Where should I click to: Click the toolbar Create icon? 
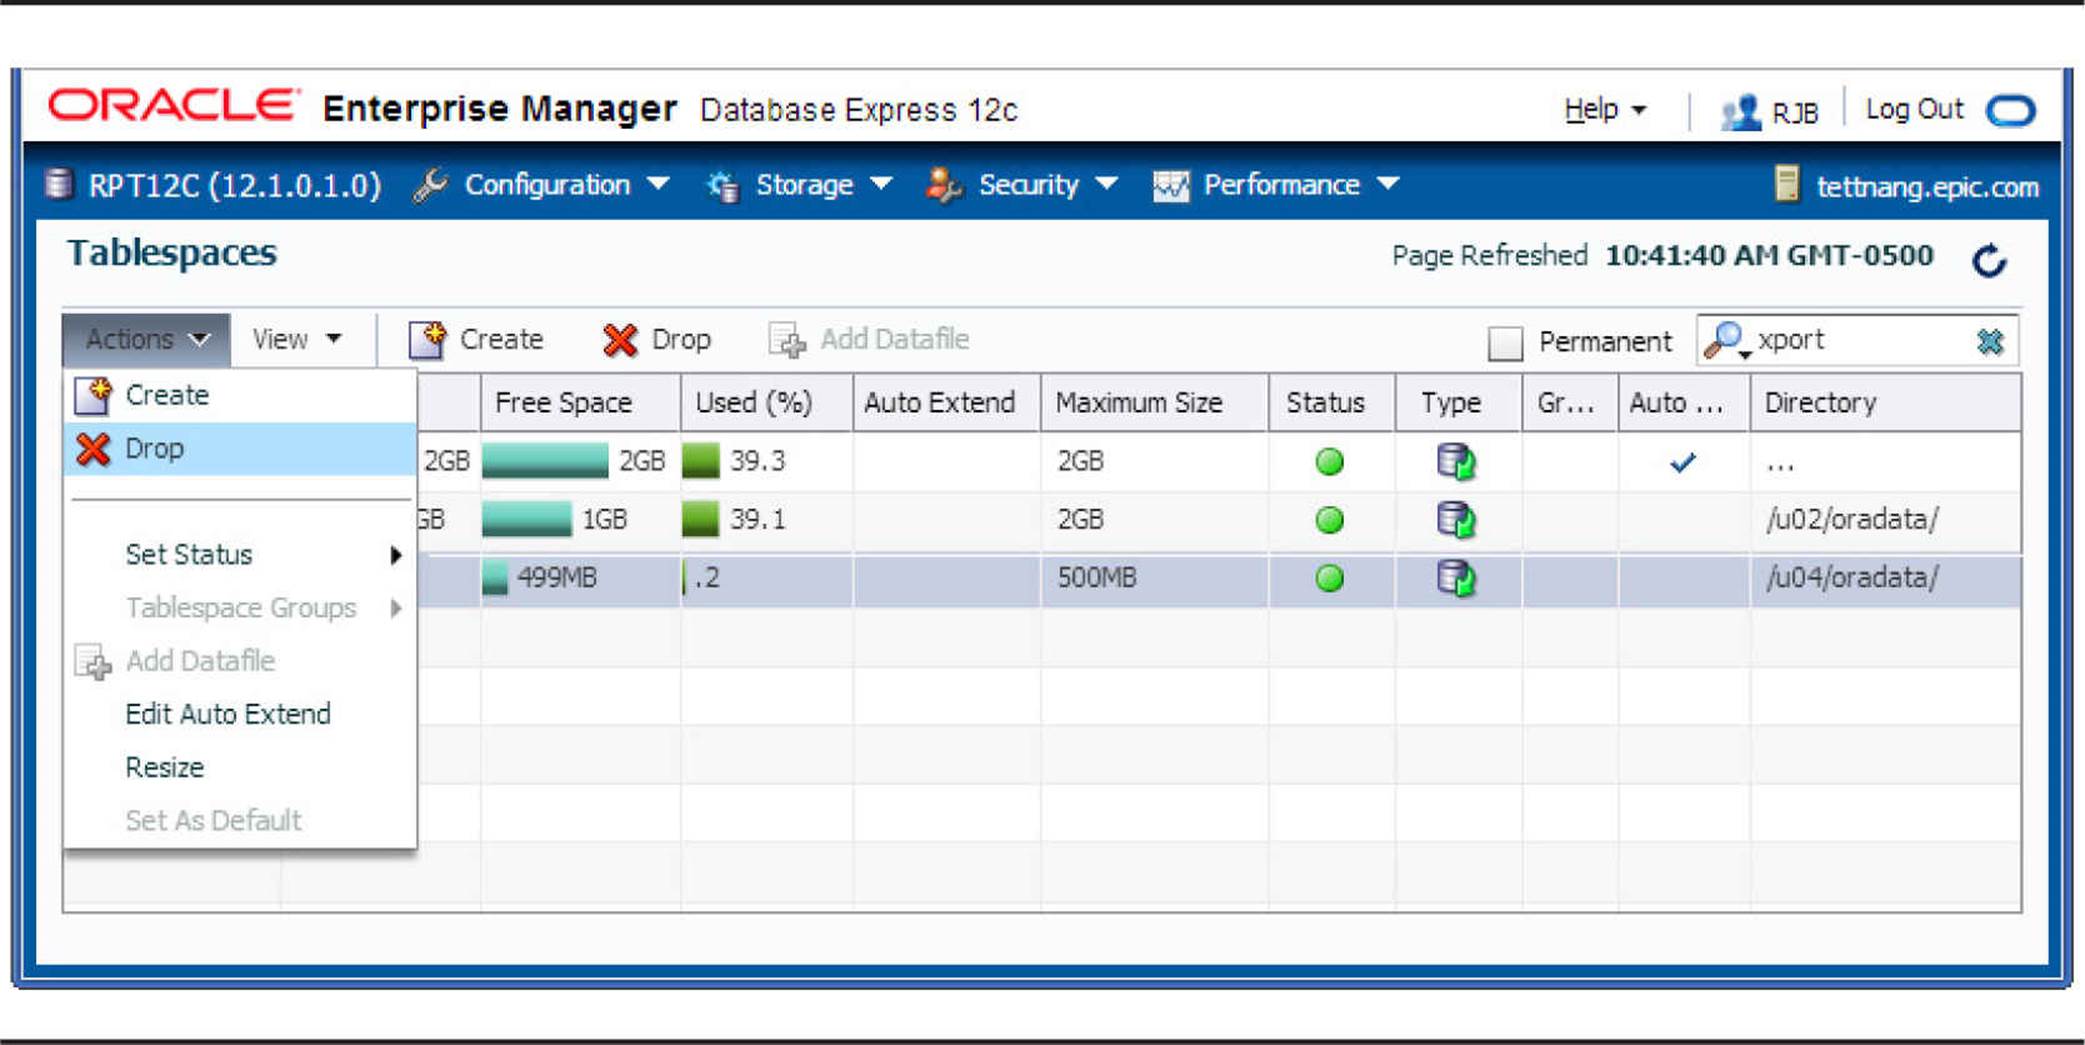click(x=428, y=340)
